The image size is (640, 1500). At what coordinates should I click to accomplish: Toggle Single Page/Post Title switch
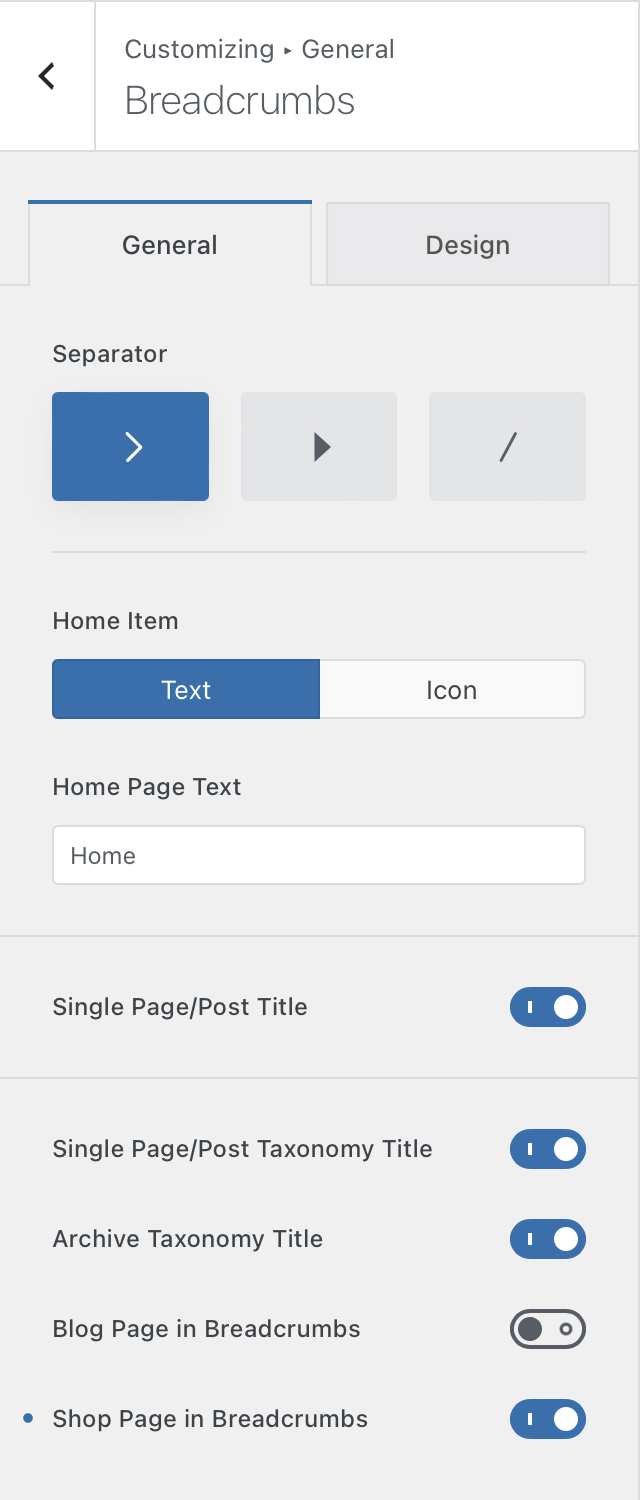(547, 1007)
